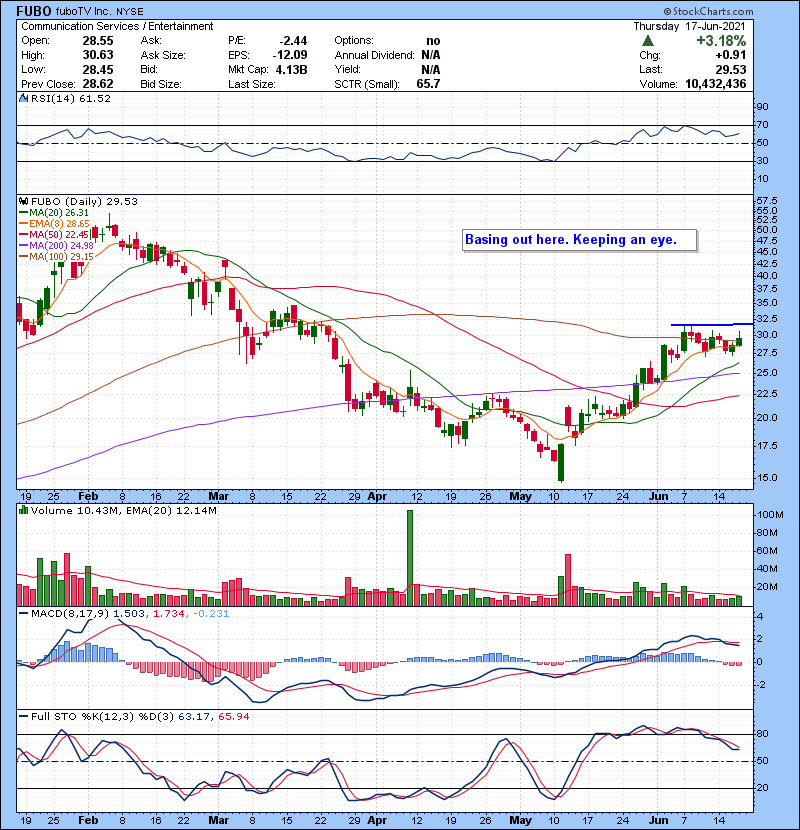
Task: Click the date Thursday 17-Jun-2021
Action: coord(689,26)
